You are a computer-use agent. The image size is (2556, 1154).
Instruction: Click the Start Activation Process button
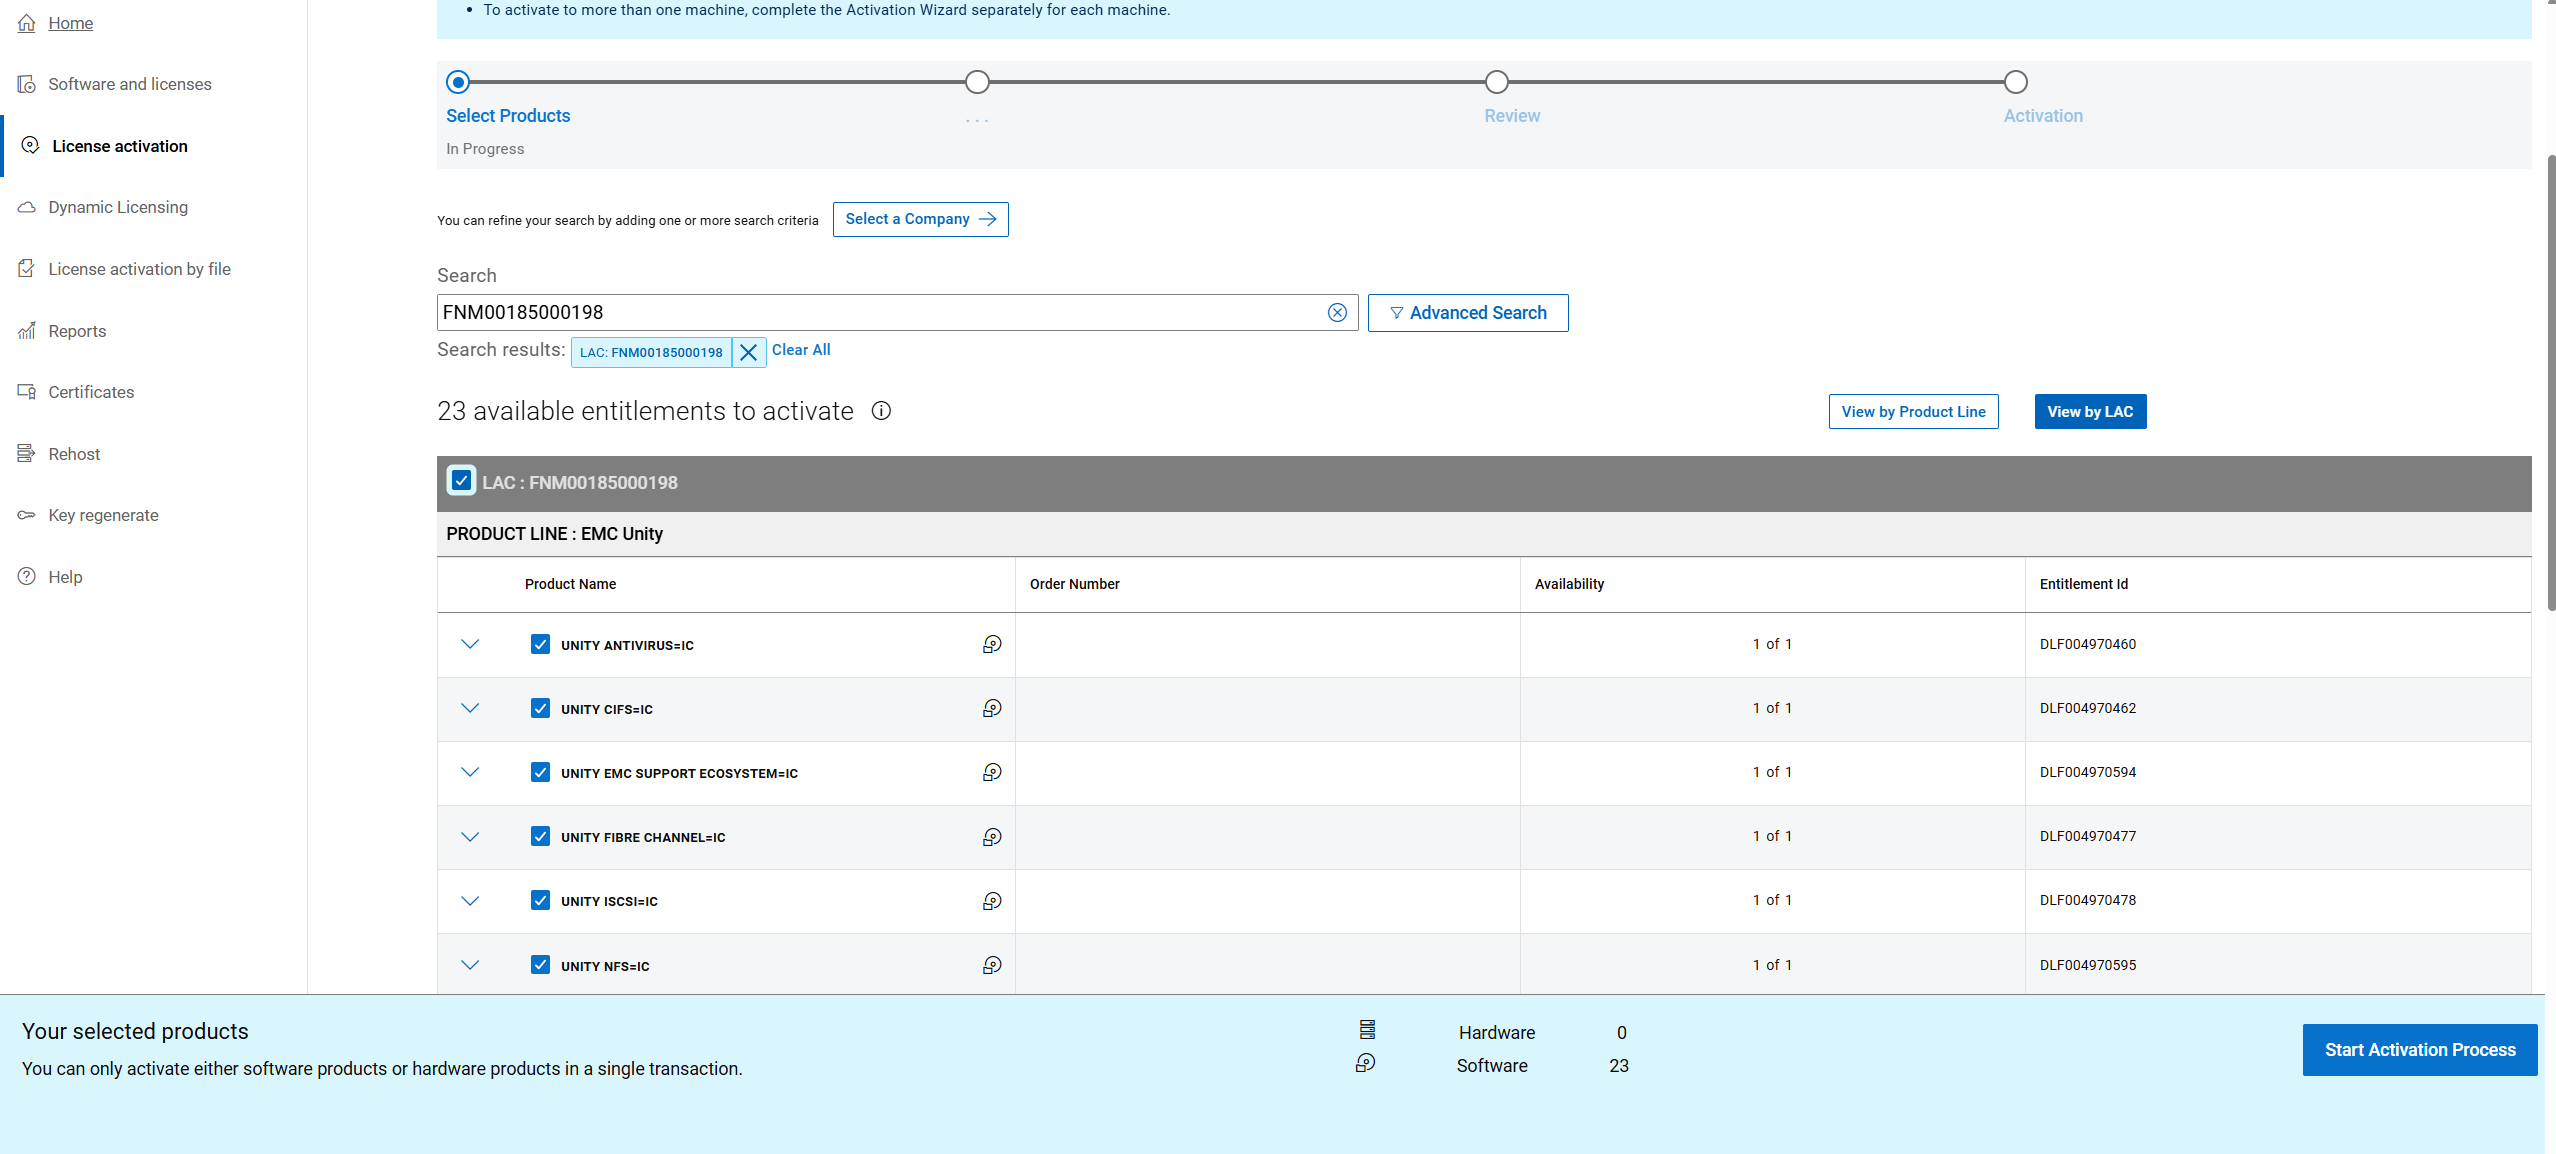[2419, 1050]
